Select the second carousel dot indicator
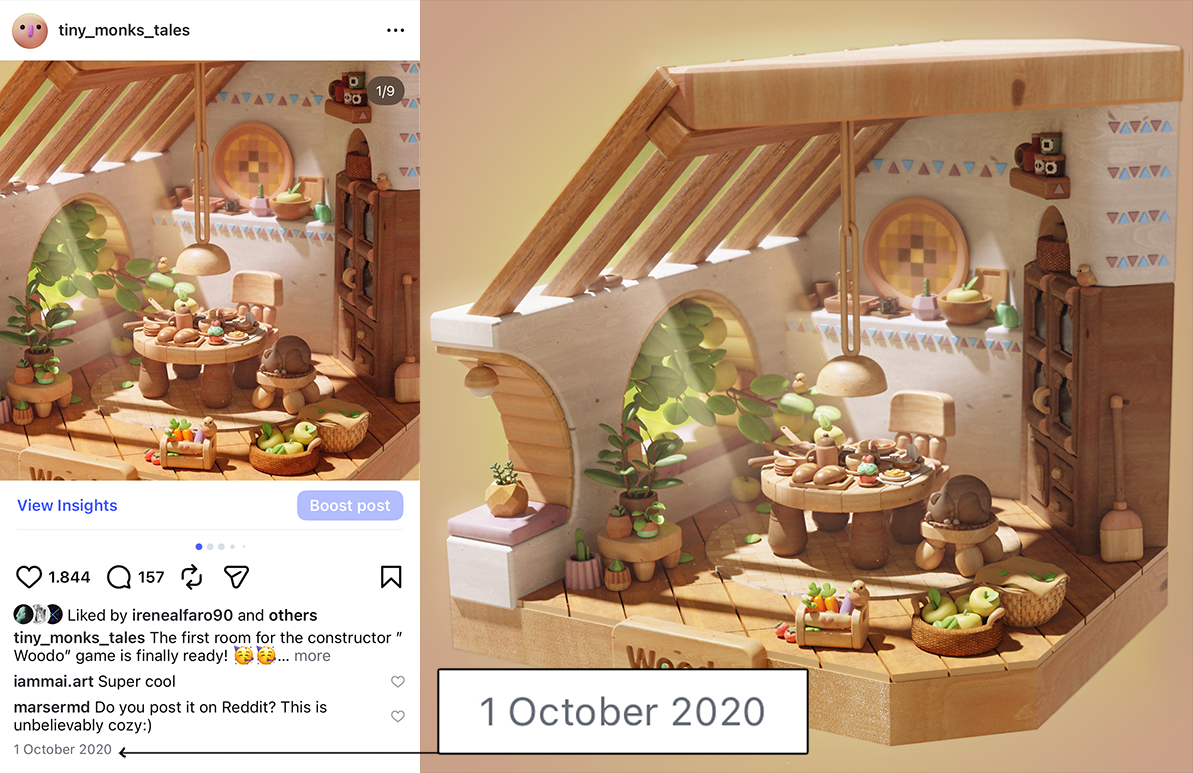 point(210,546)
